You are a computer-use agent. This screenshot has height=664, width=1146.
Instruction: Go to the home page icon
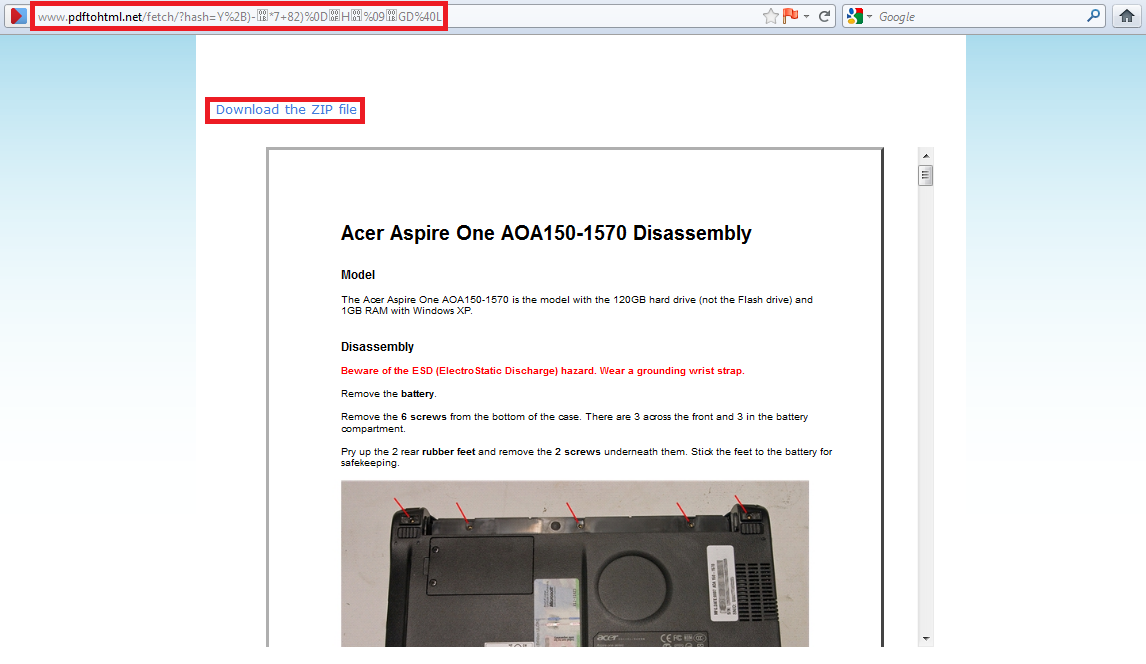[x=1127, y=16]
